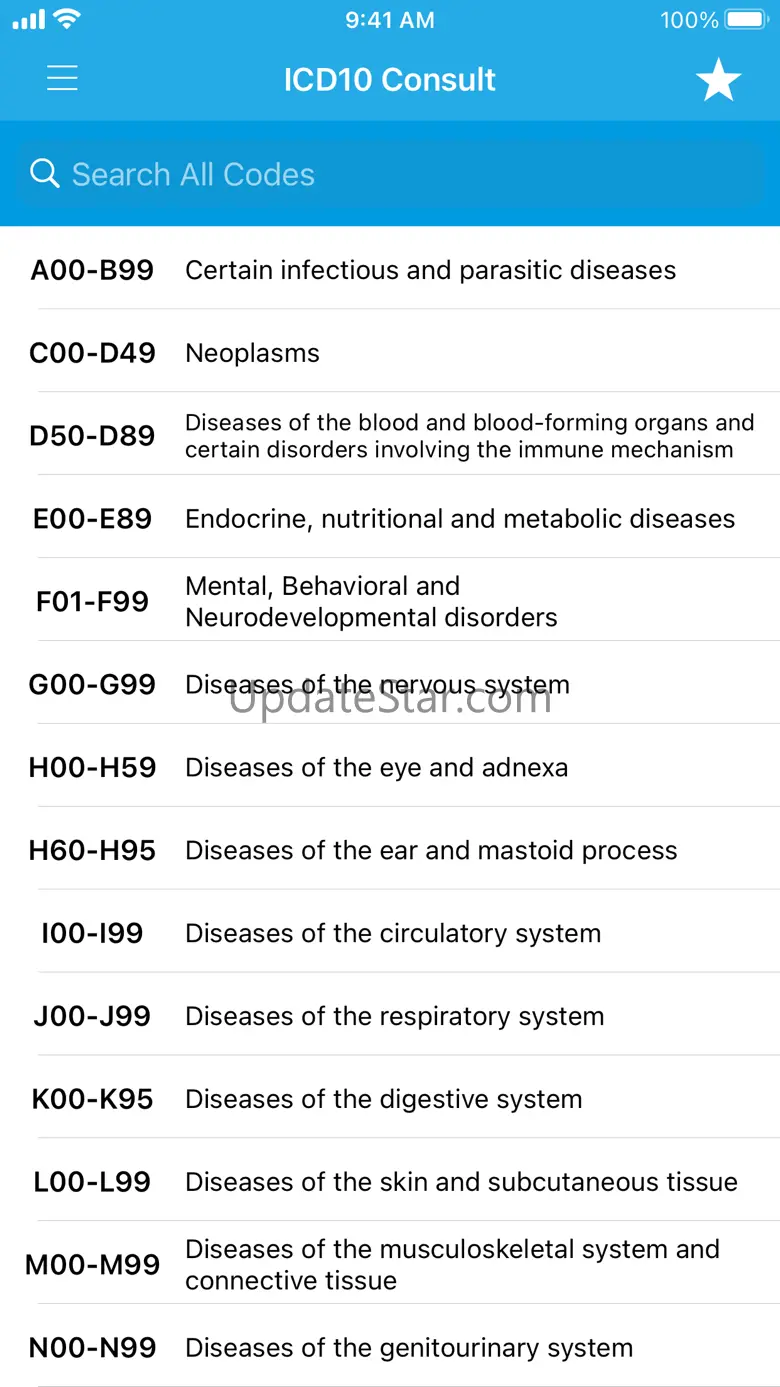Open F01-F99 Mental, Behavioral disorders
780x1387 pixels.
(390, 602)
